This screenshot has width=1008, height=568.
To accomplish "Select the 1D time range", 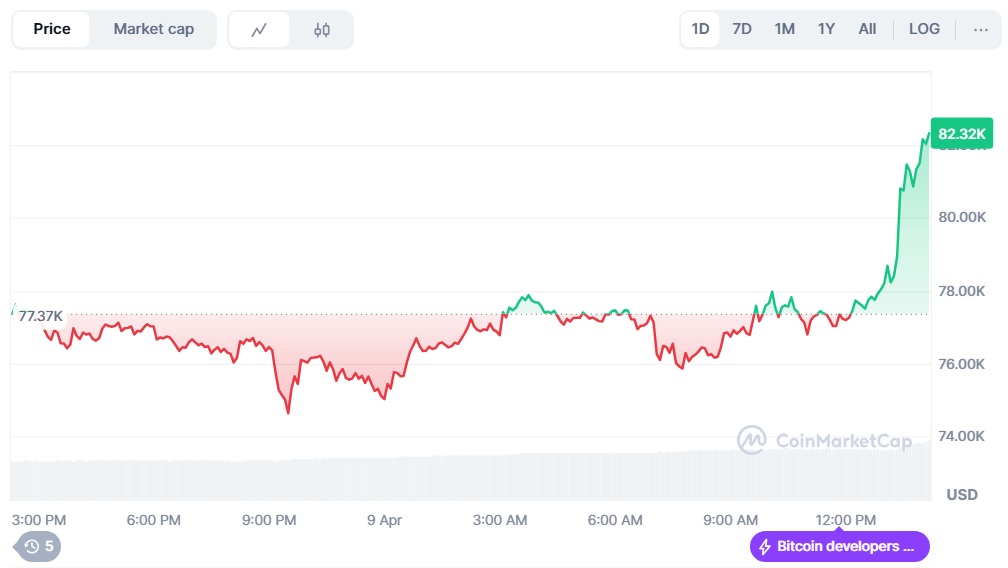I will [x=700, y=29].
